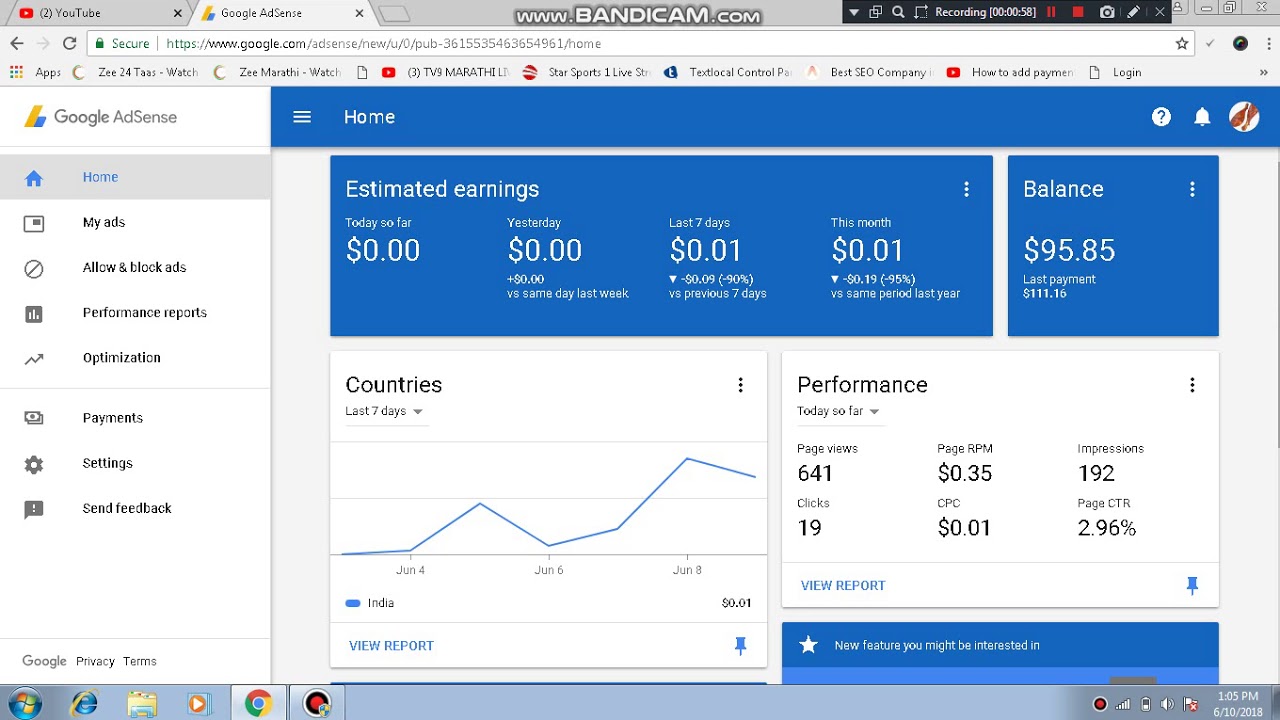The image size is (1280, 720).
Task: Open Internet Explorer from taskbar
Action: 84,704
